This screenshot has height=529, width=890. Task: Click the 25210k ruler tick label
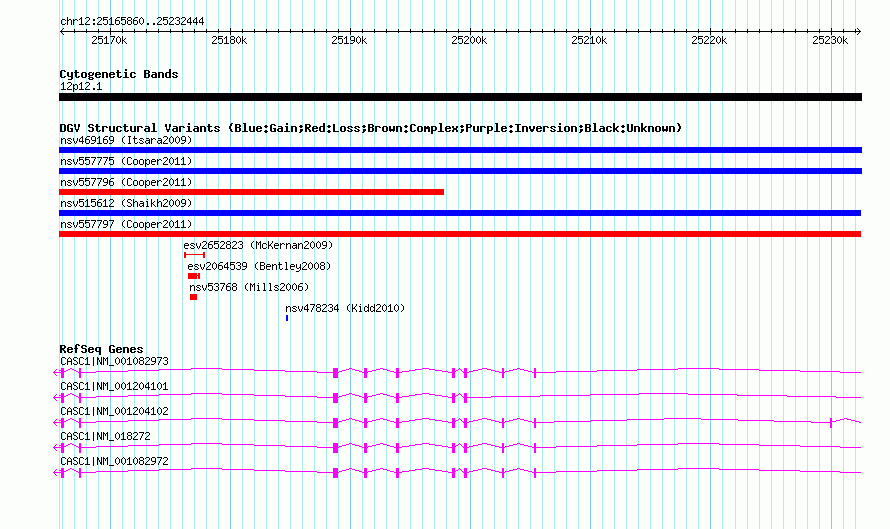click(589, 40)
